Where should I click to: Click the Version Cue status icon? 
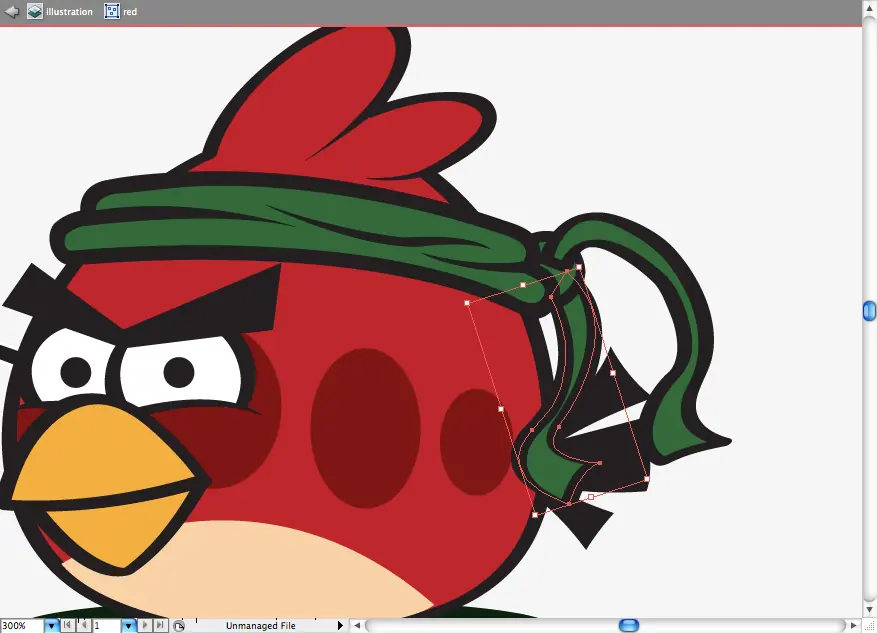click(x=178, y=626)
